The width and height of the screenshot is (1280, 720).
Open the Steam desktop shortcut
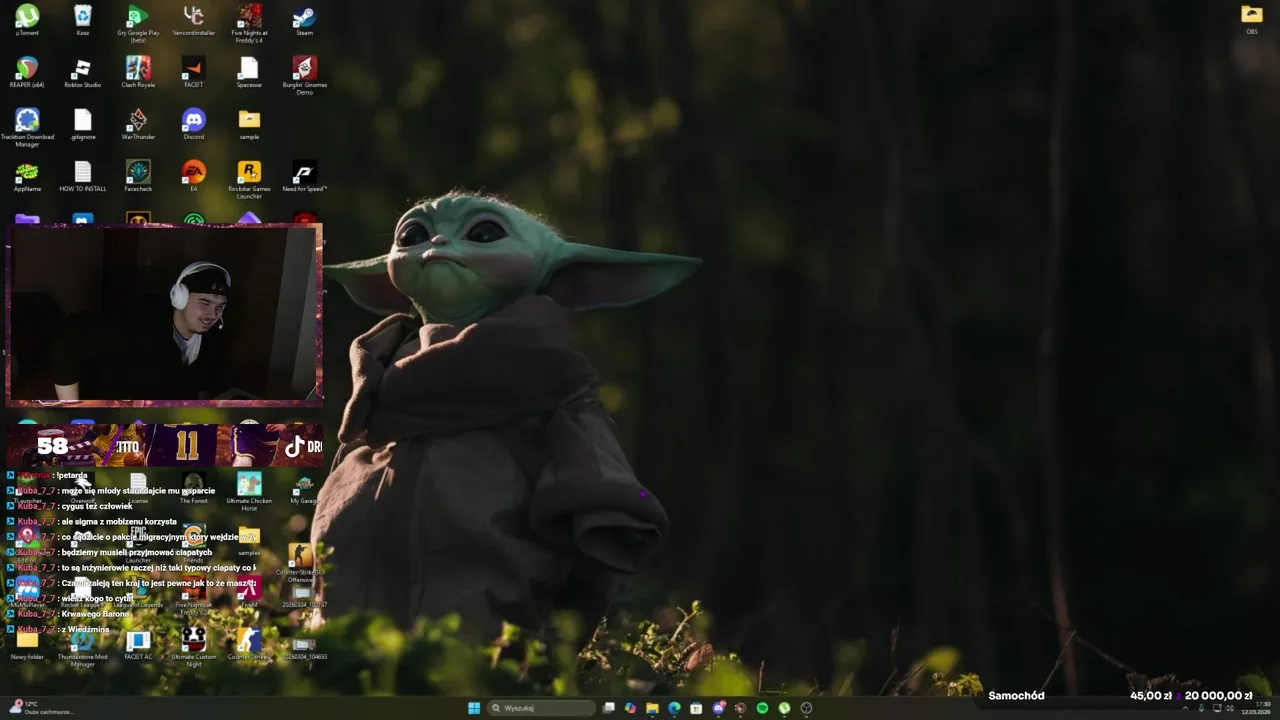coord(305,20)
